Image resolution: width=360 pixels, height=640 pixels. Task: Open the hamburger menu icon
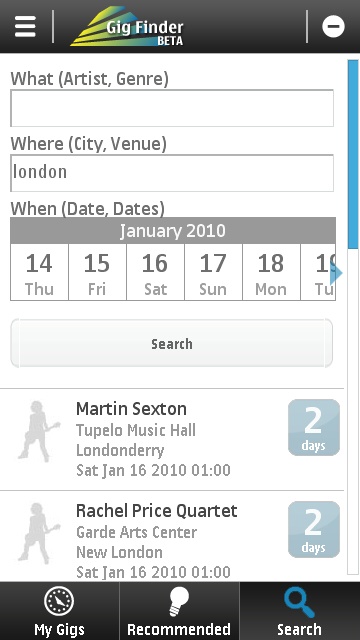click(x=25, y=27)
